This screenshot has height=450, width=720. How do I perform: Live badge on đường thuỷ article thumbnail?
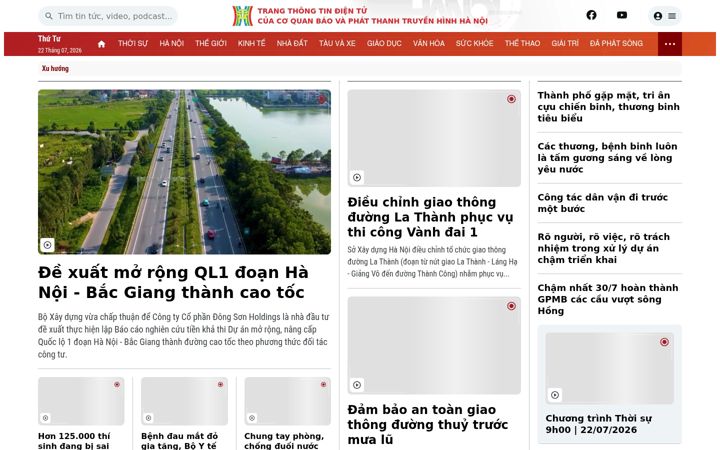[x=511, y=306]
